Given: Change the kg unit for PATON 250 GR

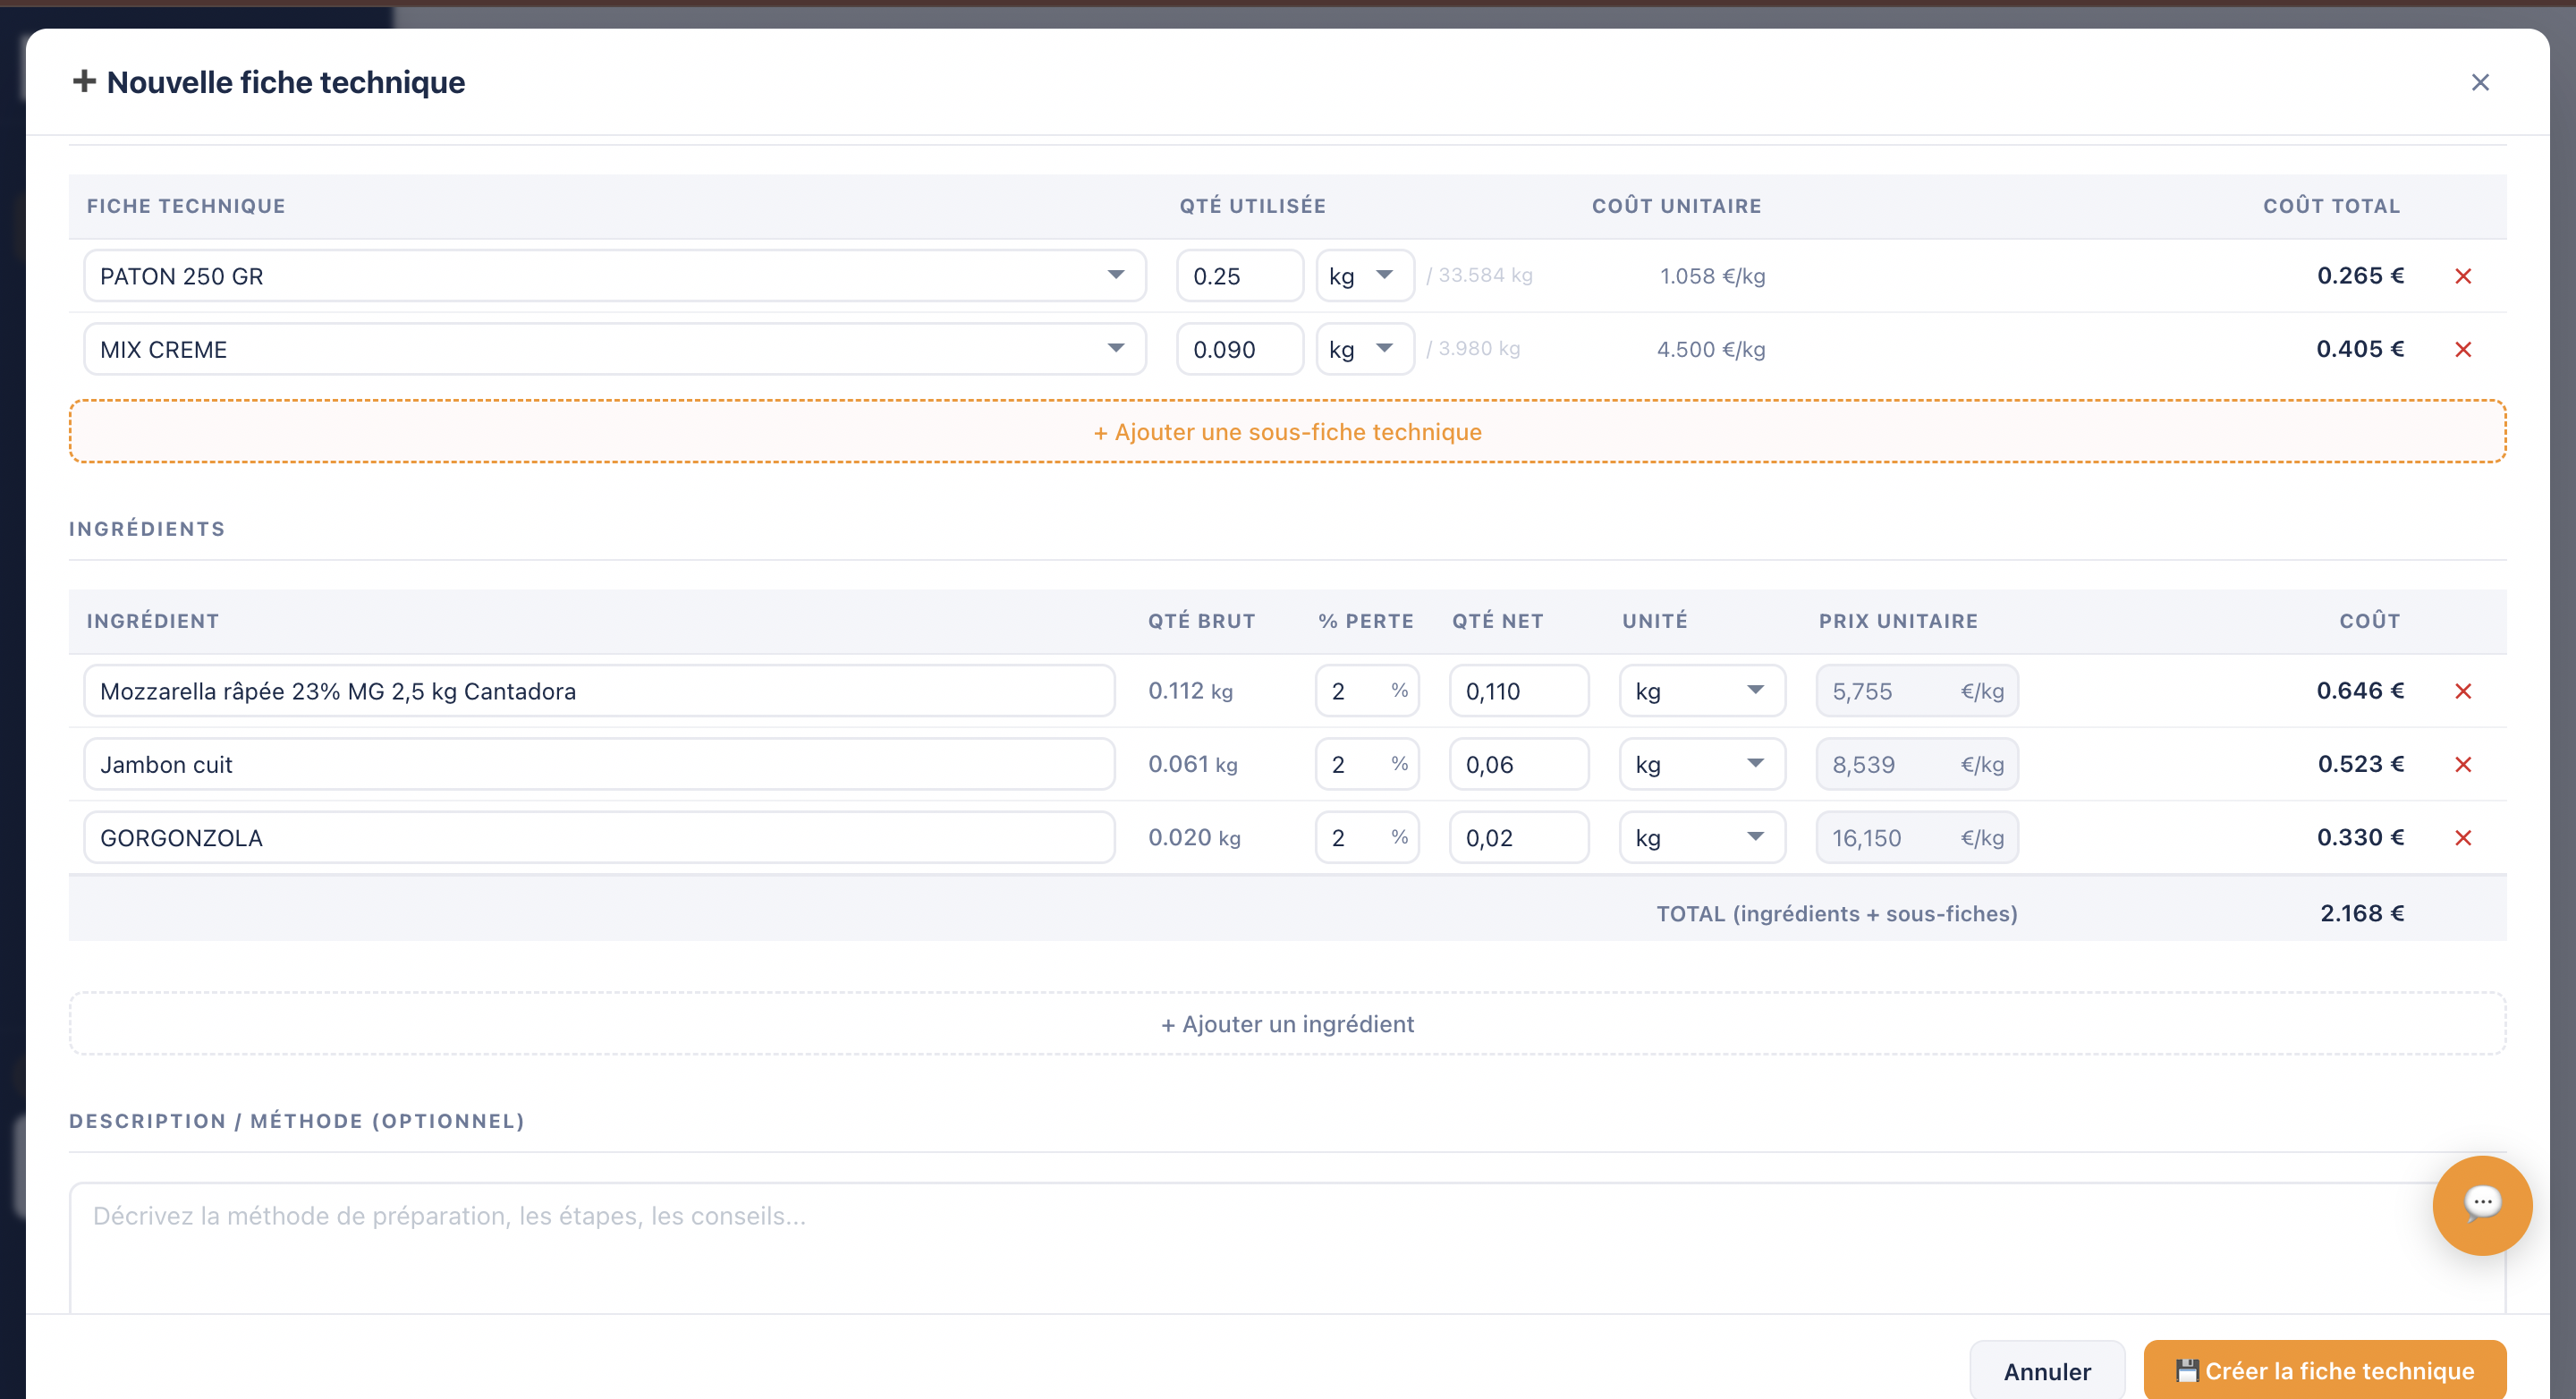Looking at the screenshot, I should (x=1364, y=276).
